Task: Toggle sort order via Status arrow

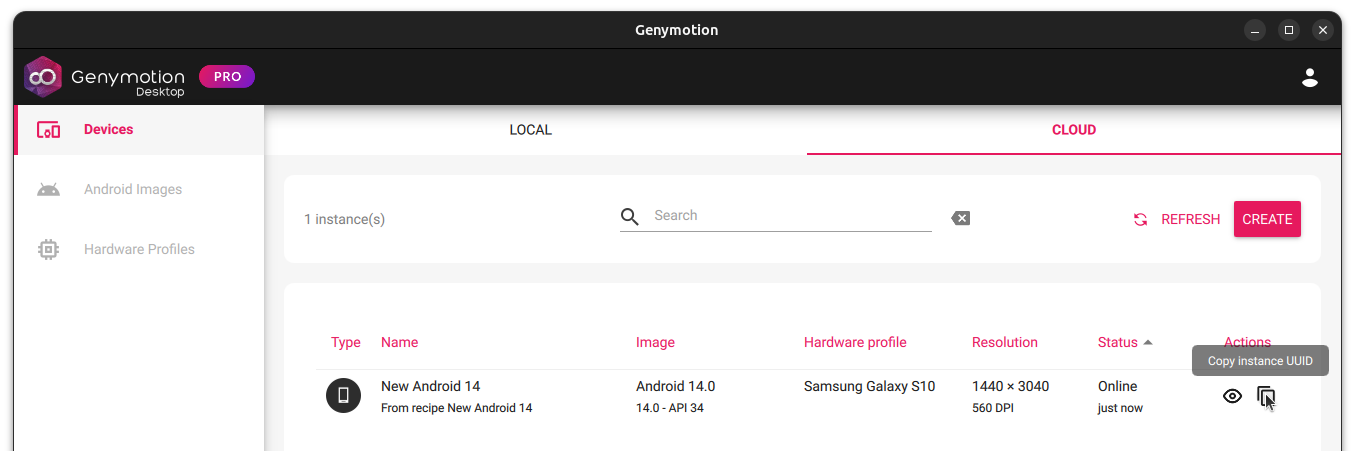Action: pos(1148,343)
